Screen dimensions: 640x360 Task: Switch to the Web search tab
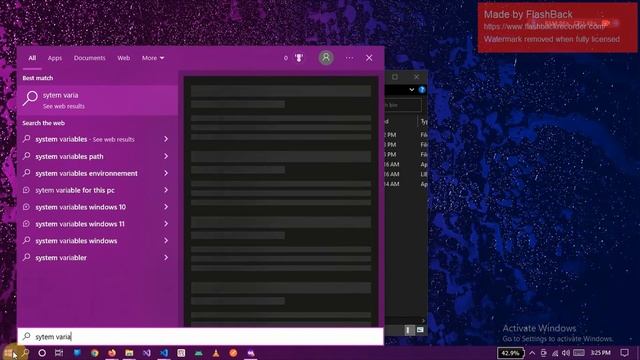pyautogui.click(x=123, y=58)
